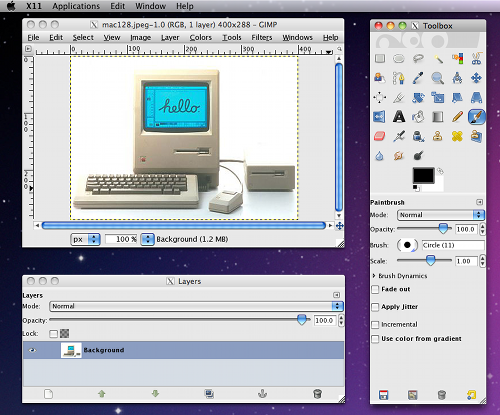Viewport: 500px width, 415px height.
Task: Activate the Airbrush tool
Action: [399, 136]
